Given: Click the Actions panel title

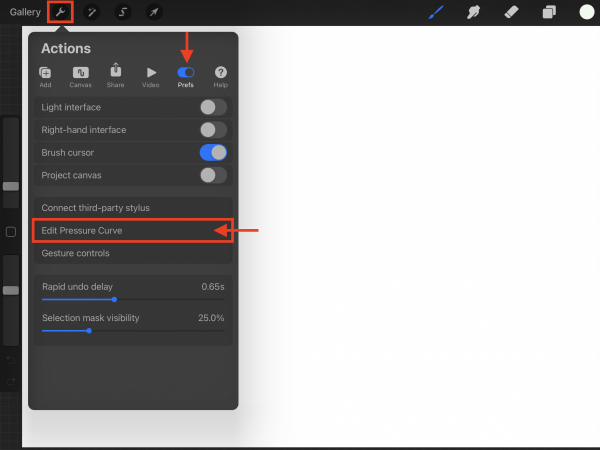Looking at the screenshot, I should [66, 49].
